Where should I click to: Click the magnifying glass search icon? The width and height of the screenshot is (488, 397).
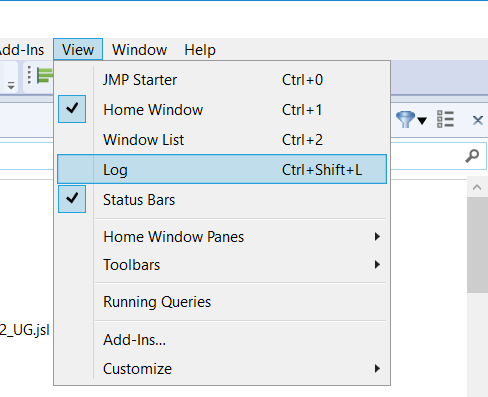(x=472, y=156)
